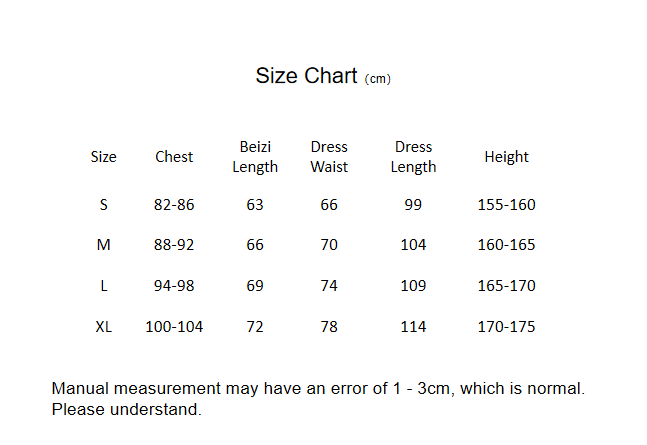Click dress length value 104
The image size is (647, 445).
pyautogui.click(x=413, y=245)
